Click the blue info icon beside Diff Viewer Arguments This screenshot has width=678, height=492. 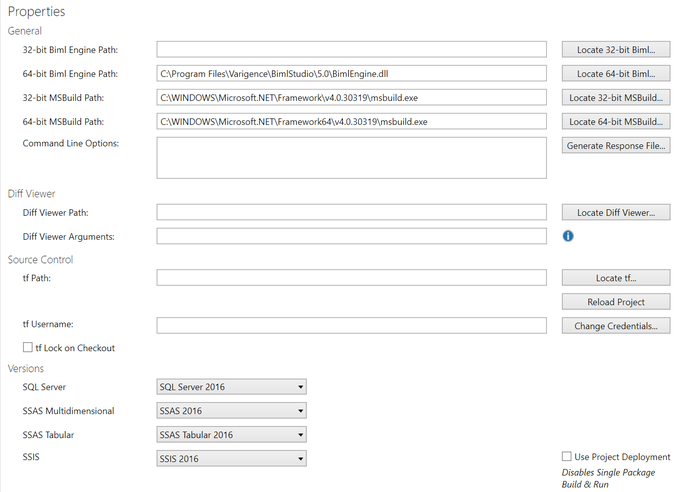[x=568, y=236]
